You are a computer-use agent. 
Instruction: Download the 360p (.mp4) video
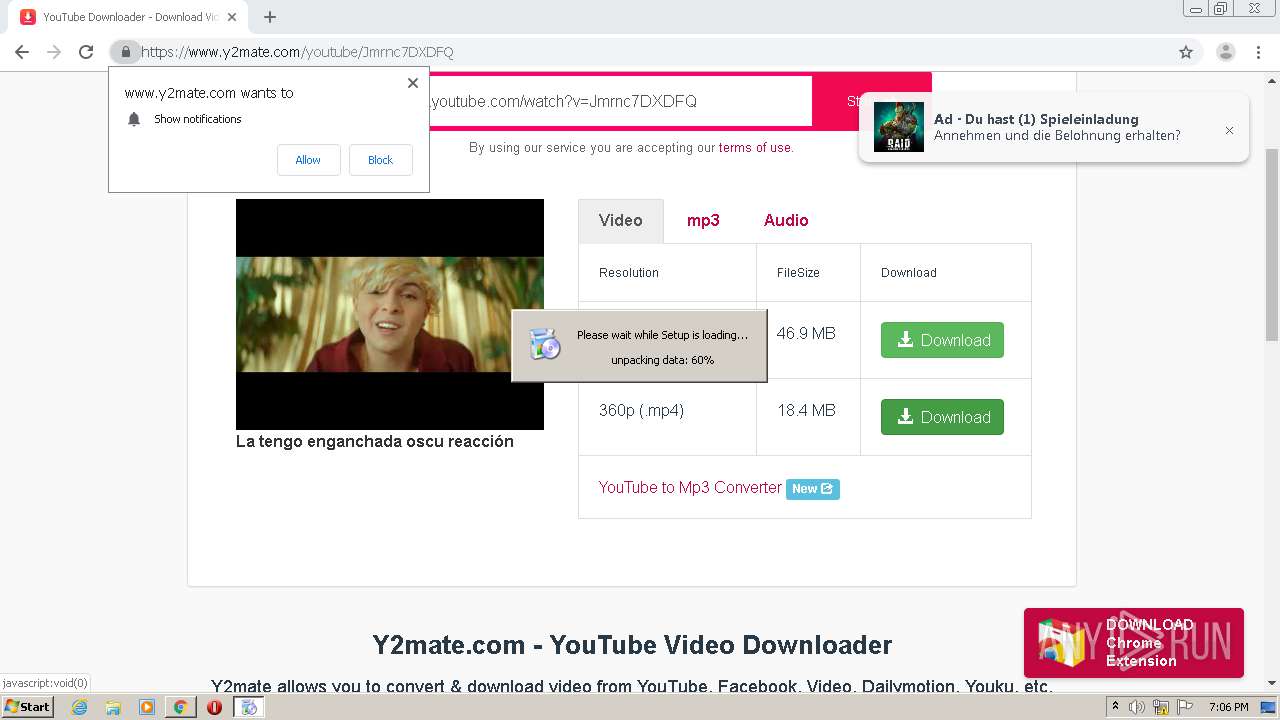pyautogui.click(x=942, y=417)
